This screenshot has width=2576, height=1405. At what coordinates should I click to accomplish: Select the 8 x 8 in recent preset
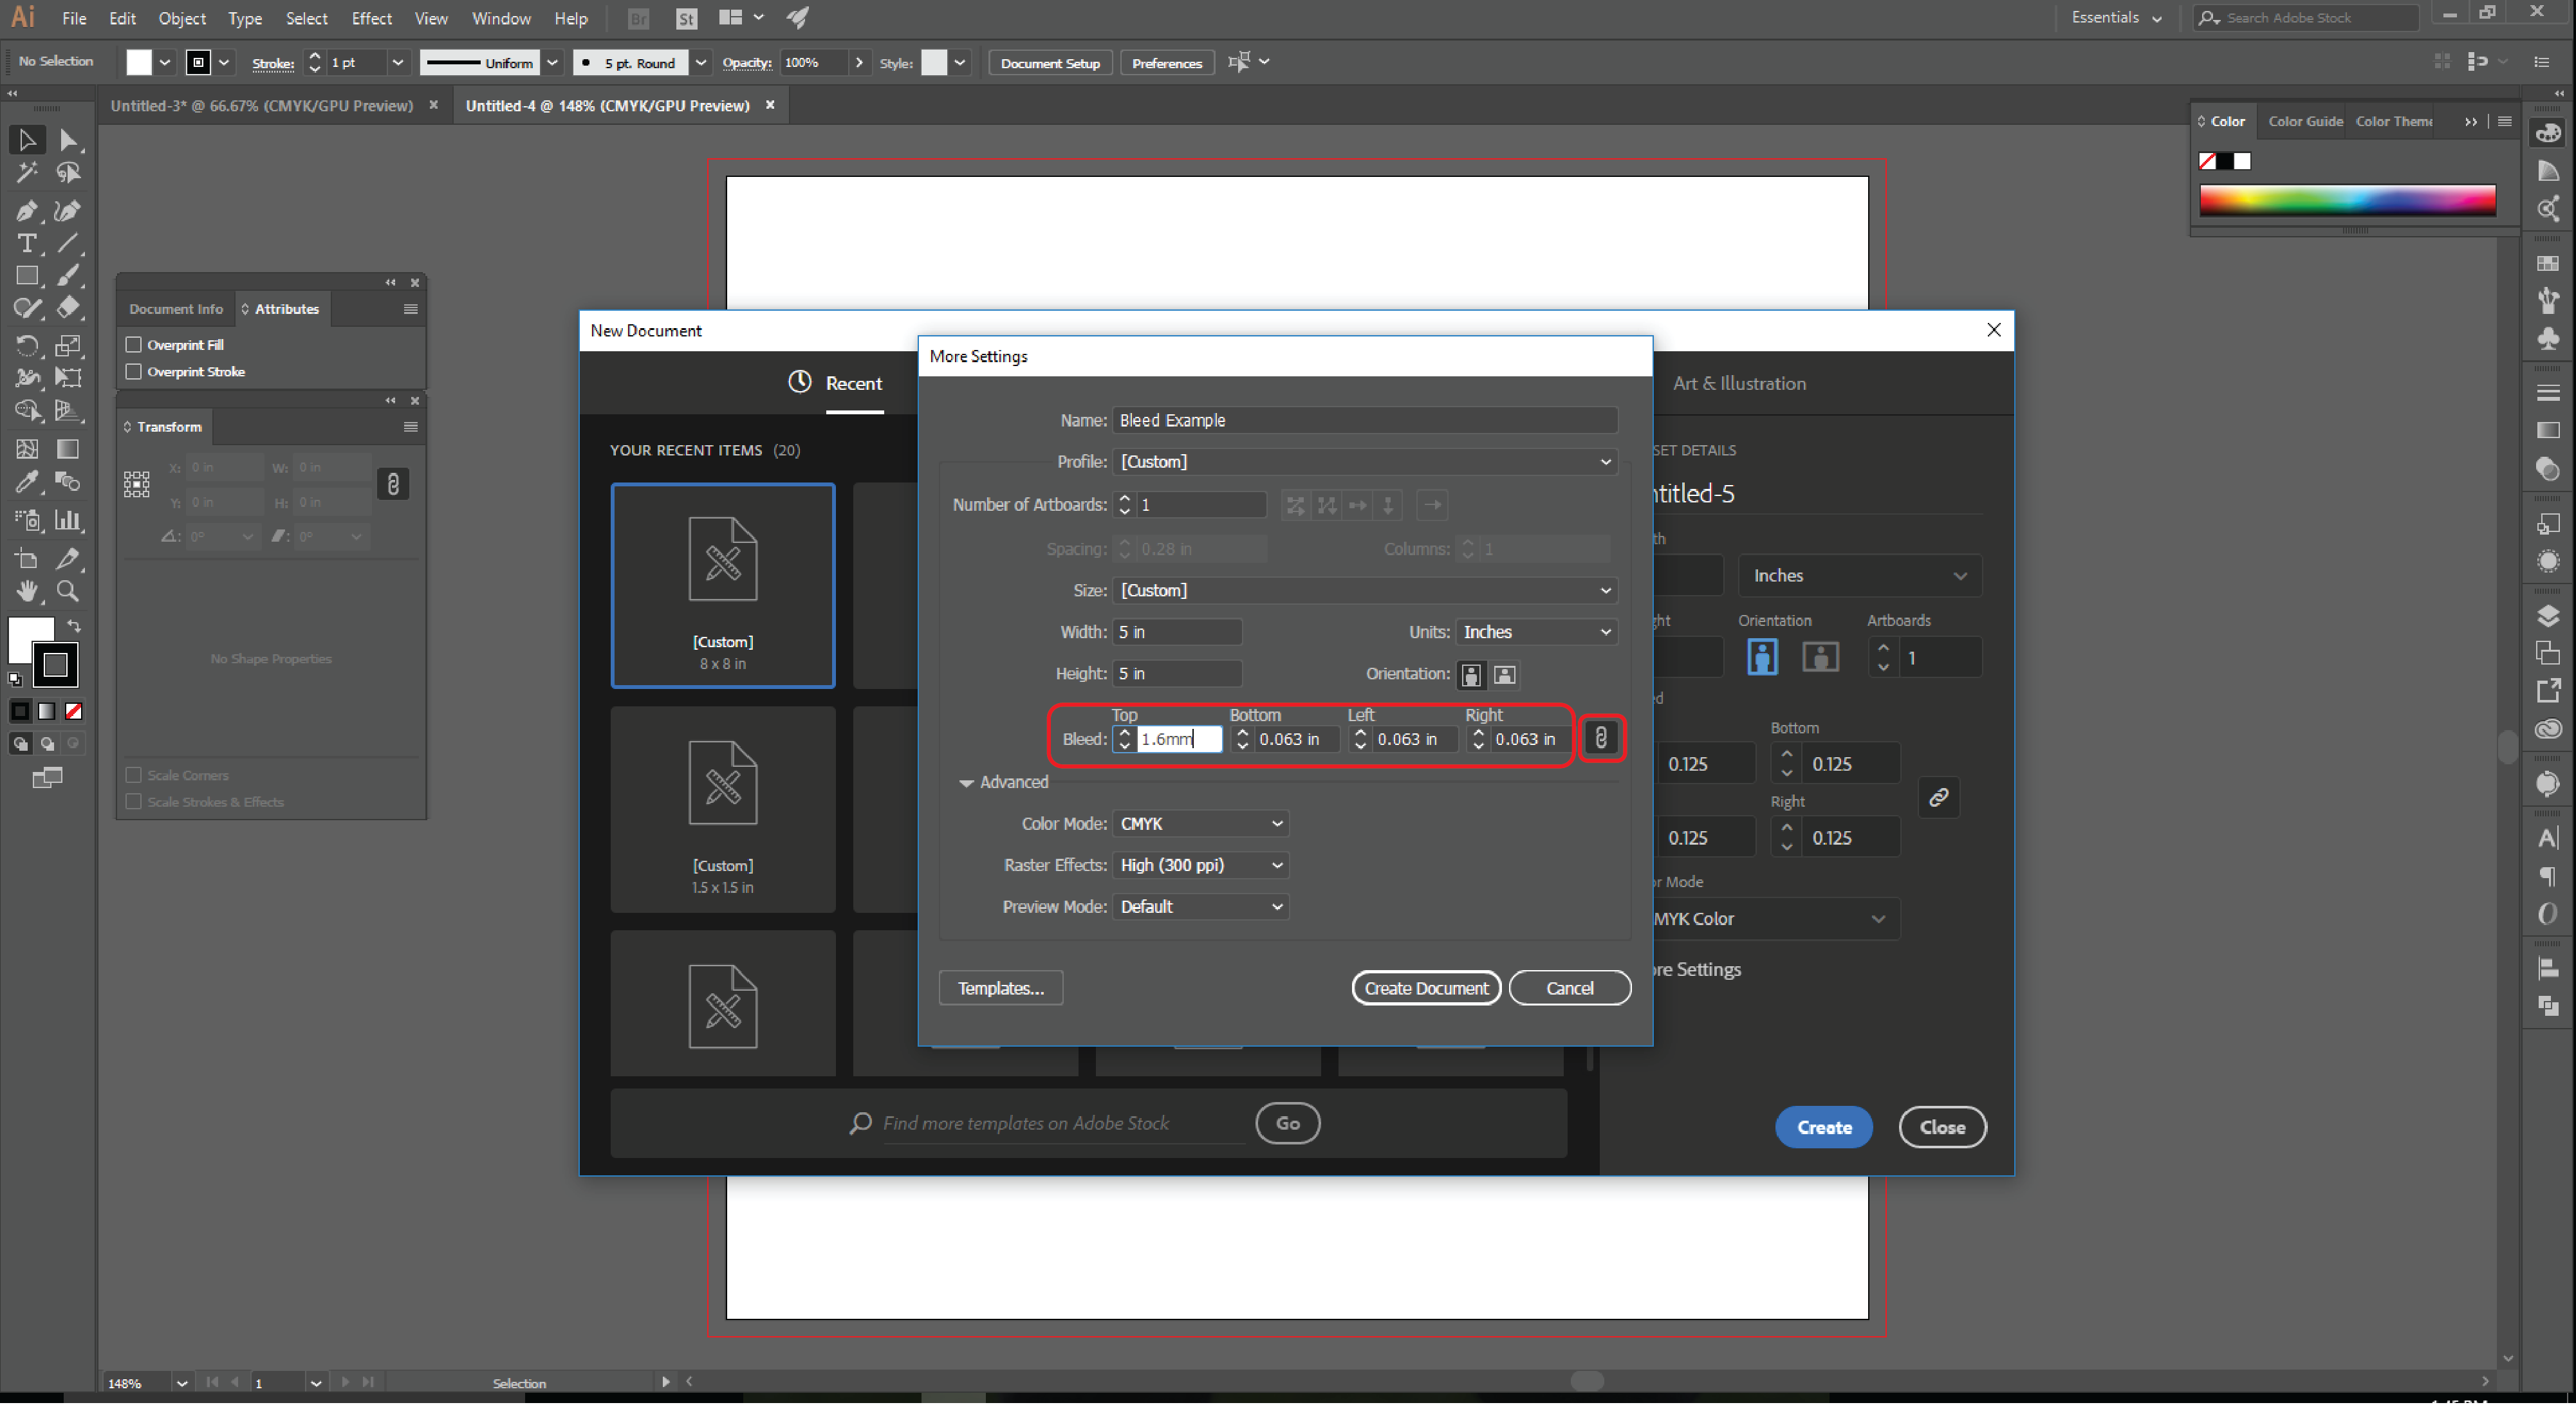click(722, 586)
